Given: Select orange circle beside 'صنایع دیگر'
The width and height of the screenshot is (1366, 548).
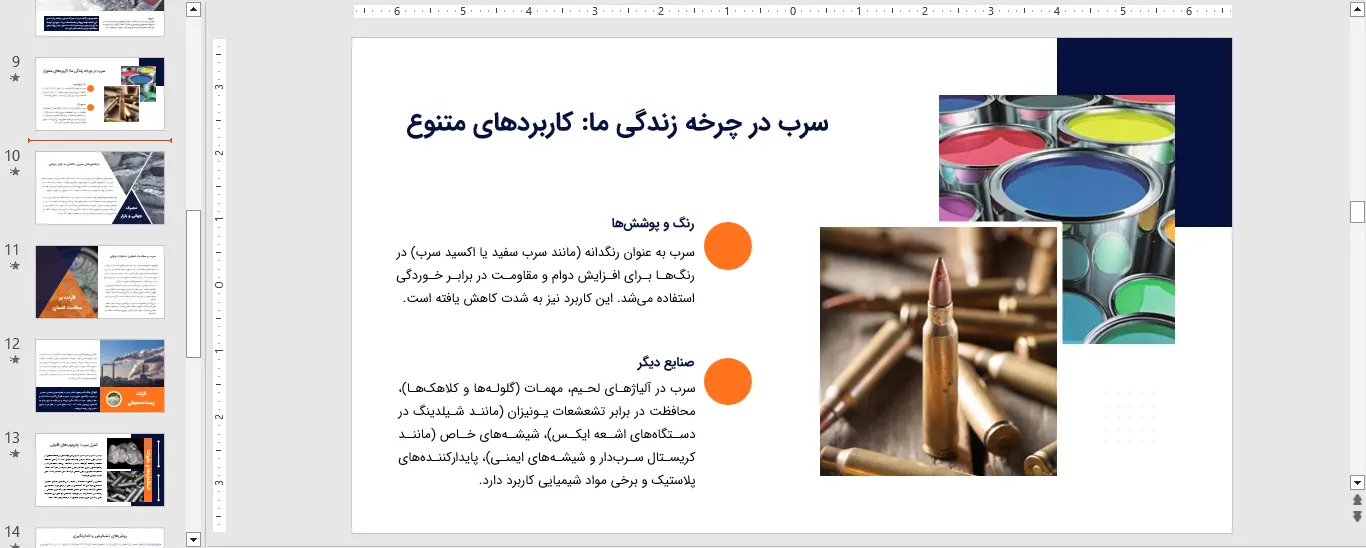Looking at the screenshot, I should click(728, 381).
